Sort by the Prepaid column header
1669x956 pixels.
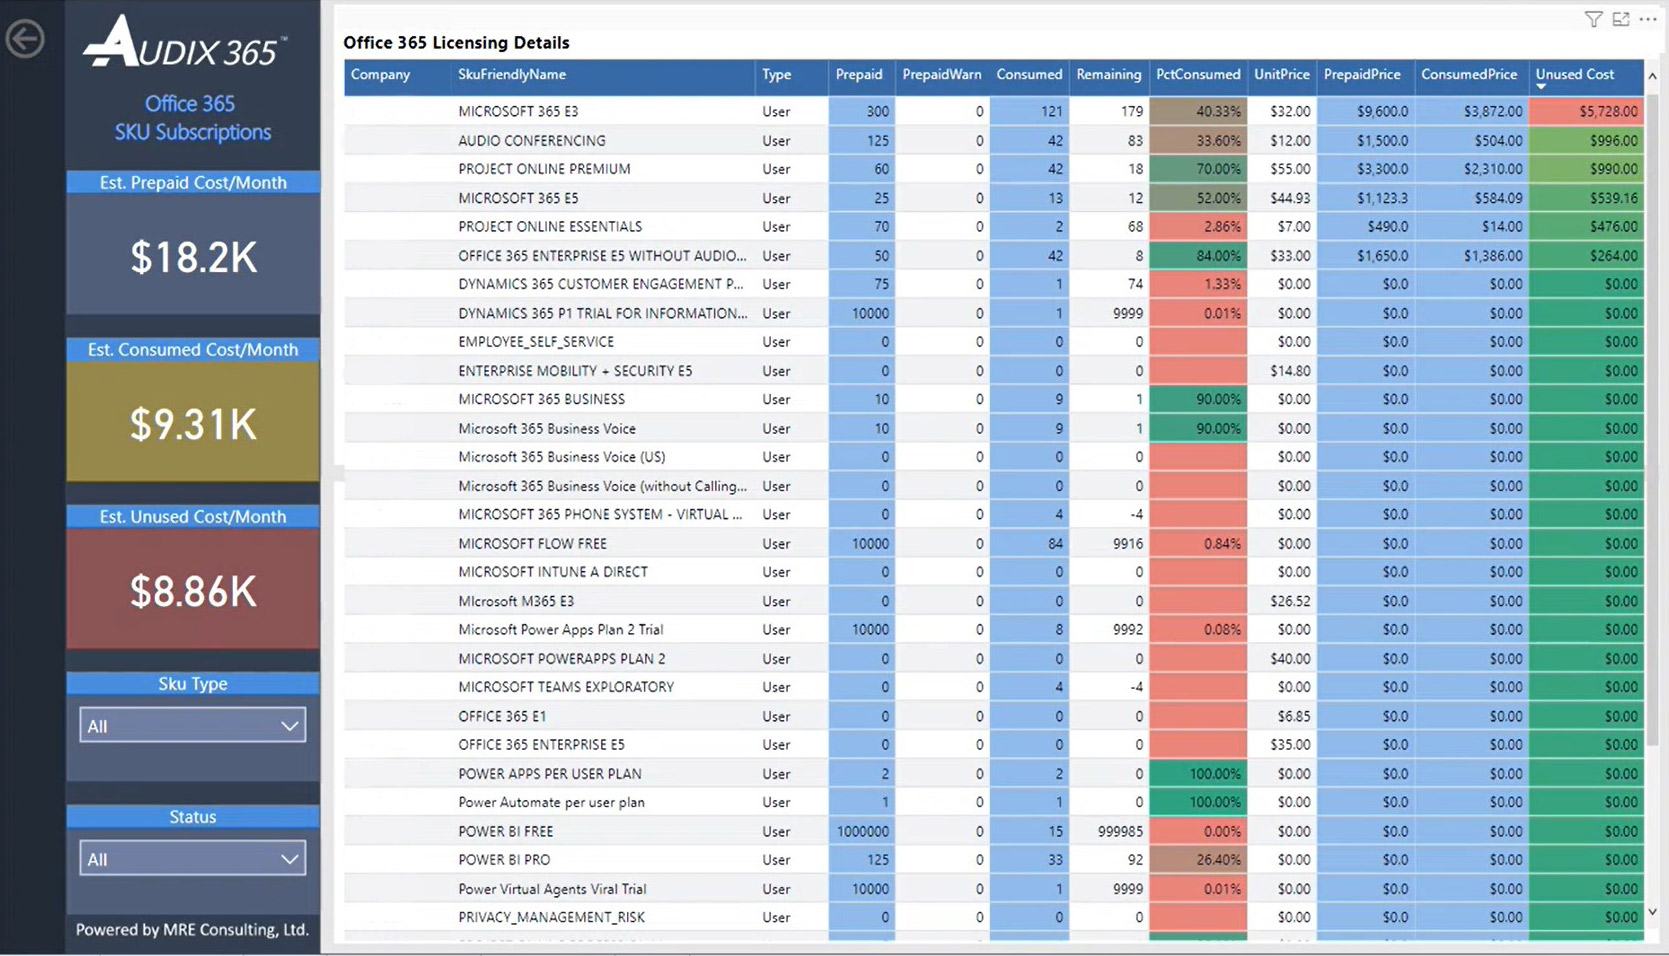[x=859, y=75]
